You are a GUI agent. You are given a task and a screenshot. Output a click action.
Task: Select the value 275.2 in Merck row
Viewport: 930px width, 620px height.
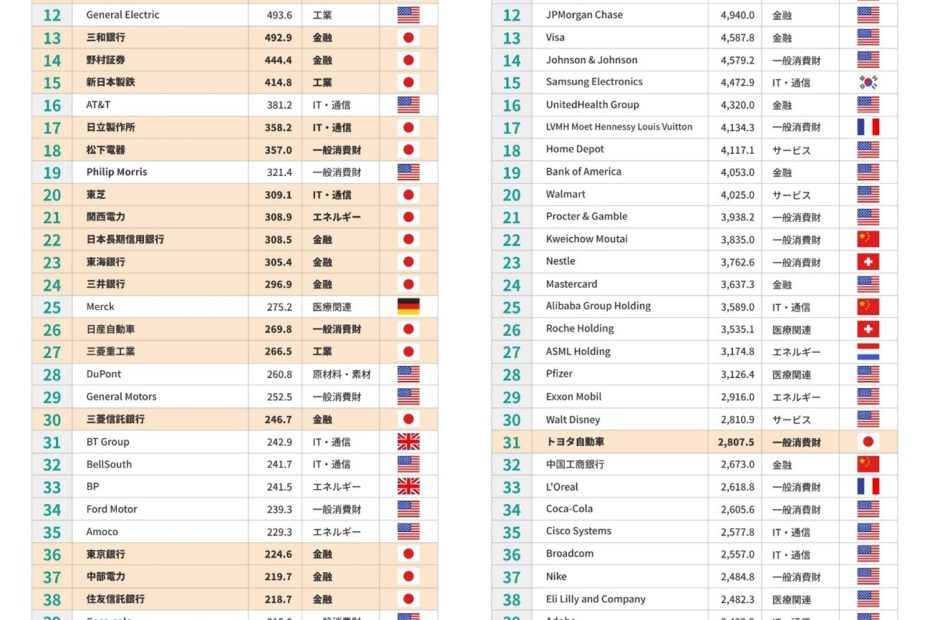tap(279, 307)
